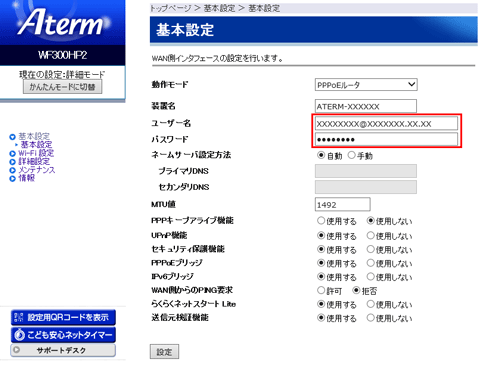Click the middle 基本設定 breadcrumb link
500x367 pixels.
point(219,8)
